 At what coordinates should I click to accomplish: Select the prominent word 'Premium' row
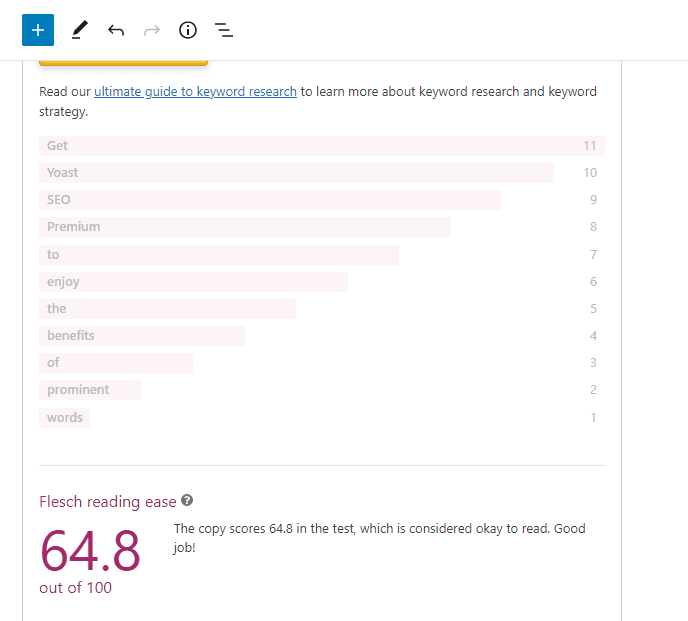pos(322,227)
